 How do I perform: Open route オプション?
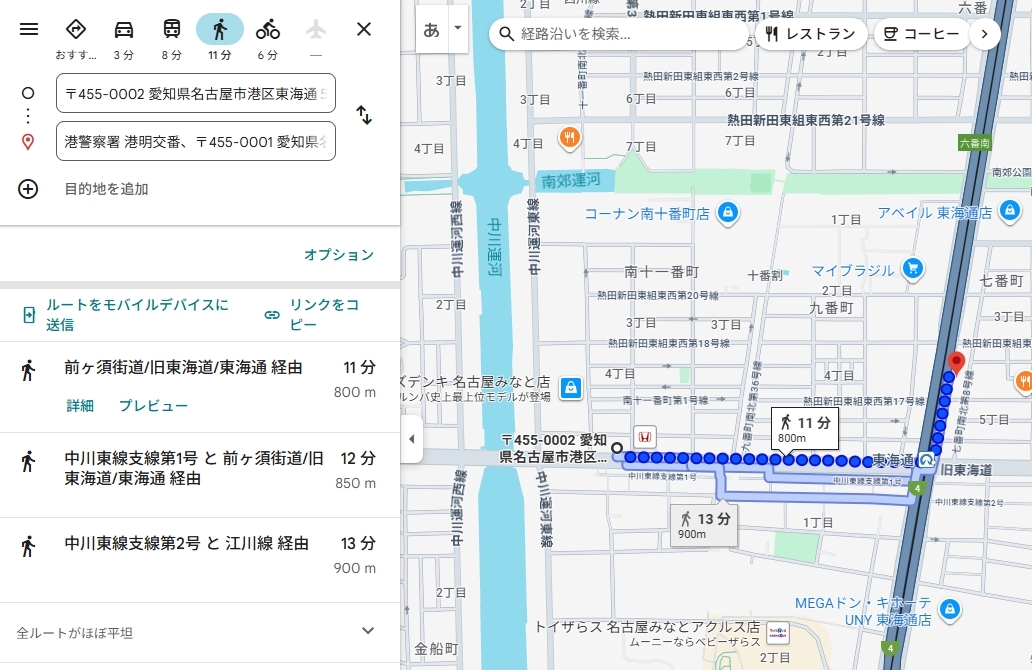(x=339, y=255)
